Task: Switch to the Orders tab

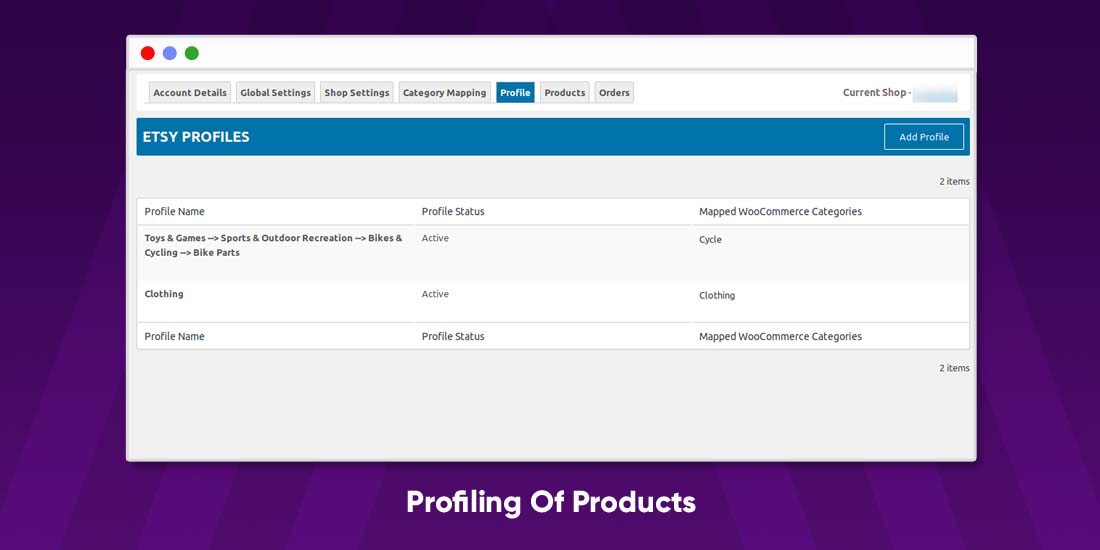Action: pyautogui.click(x=614, y=93)
